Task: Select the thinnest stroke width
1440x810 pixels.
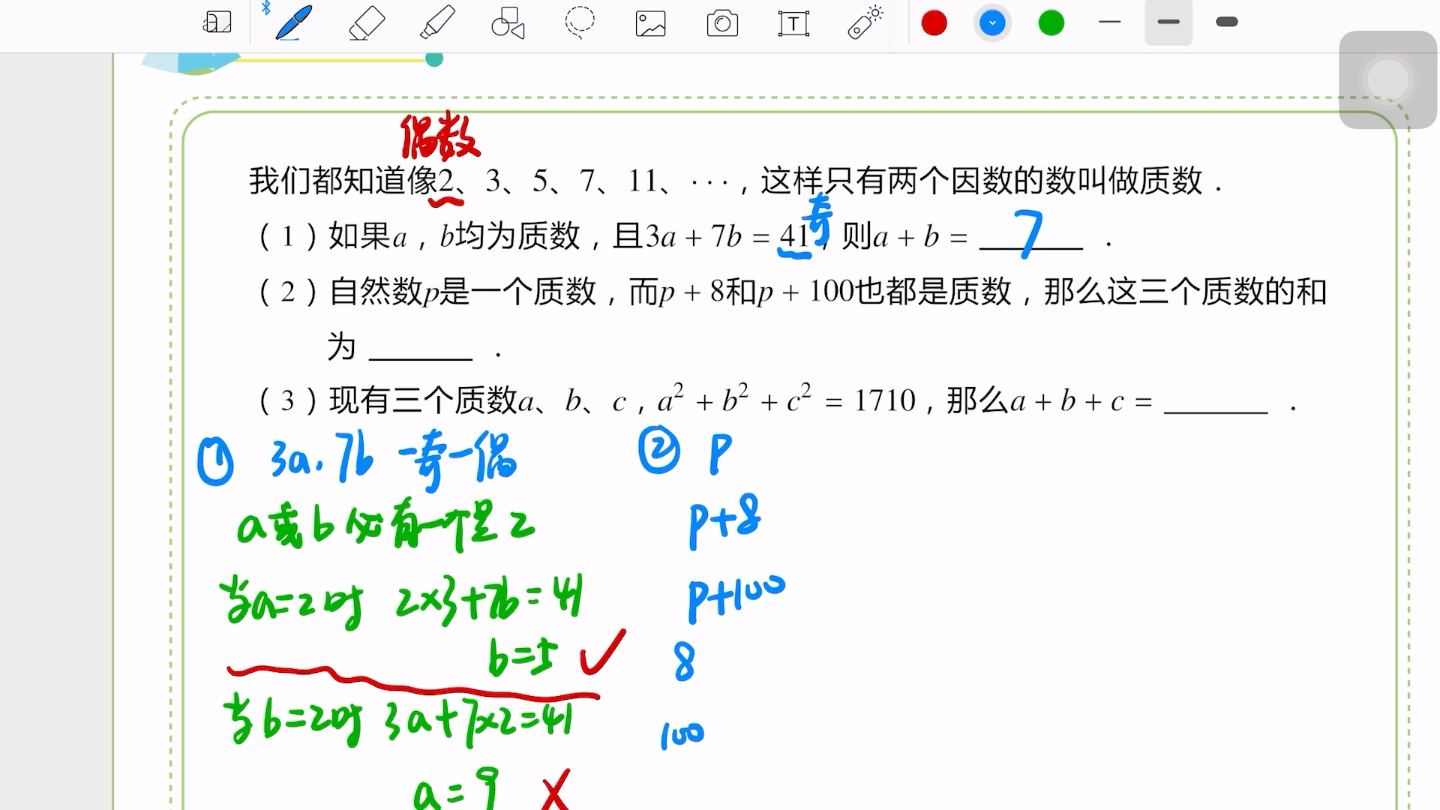Action: pyautogui.click(x=1109, y=21)
